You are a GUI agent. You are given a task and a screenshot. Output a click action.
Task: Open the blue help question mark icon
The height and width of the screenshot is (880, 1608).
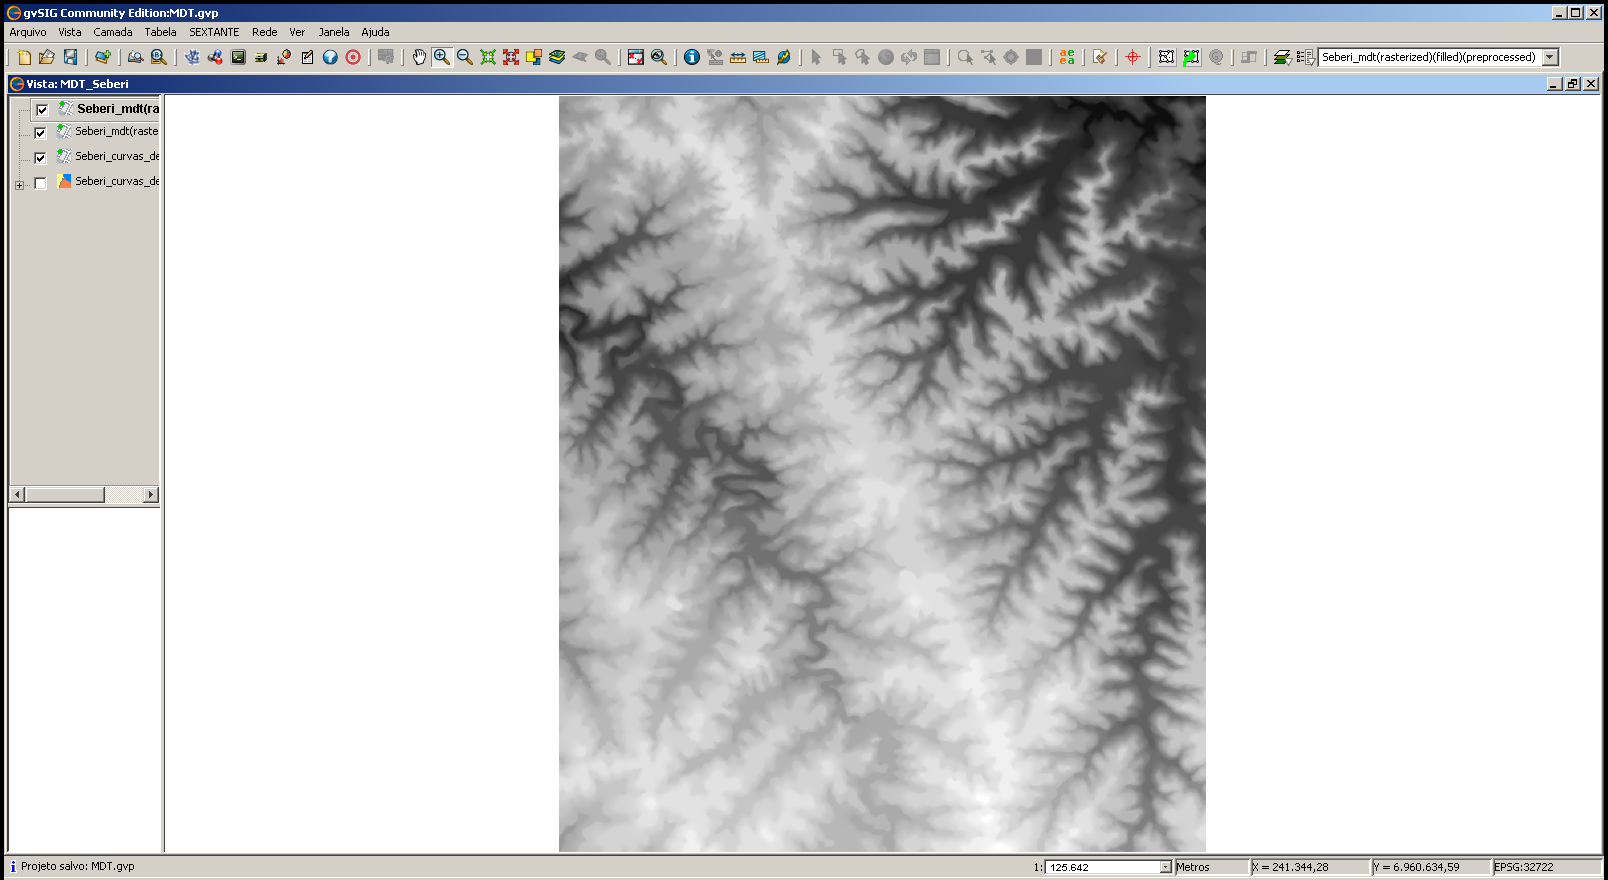[330, 57]
